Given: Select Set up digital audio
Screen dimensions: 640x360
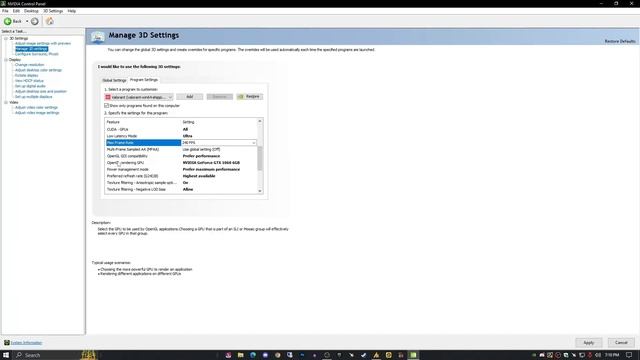Looking at the screenshot, I should (x=30, y=86).
